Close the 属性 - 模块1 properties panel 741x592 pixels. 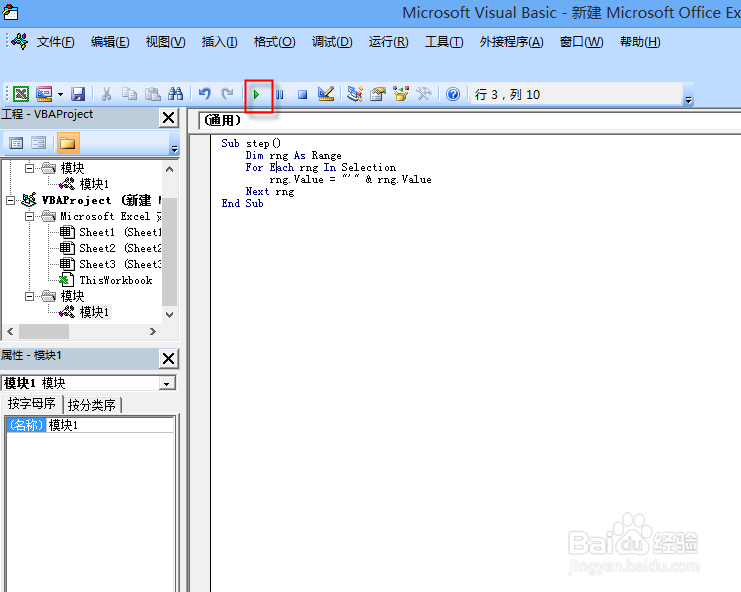click(169, 359)
